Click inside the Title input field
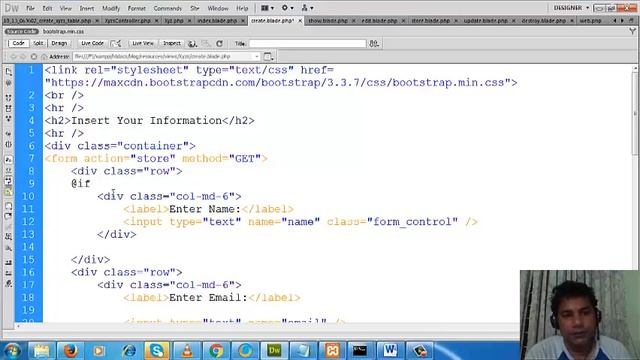 pyautogui.click(x=307, y=43)
